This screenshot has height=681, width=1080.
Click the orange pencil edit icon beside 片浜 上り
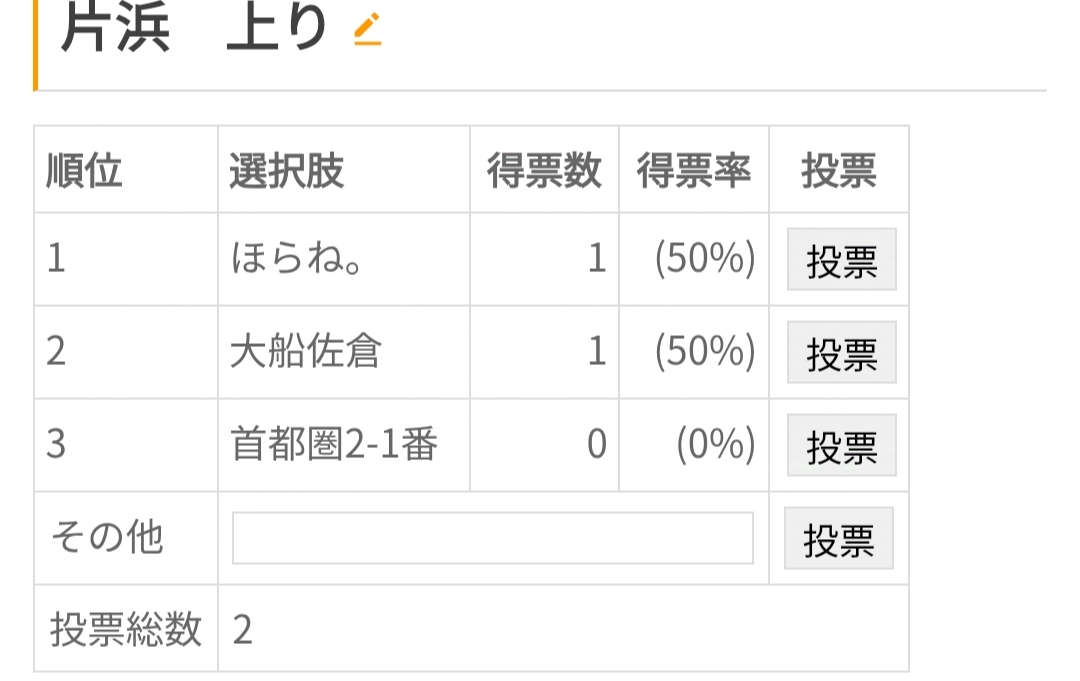pyautogui.click(x=368, y=30)
